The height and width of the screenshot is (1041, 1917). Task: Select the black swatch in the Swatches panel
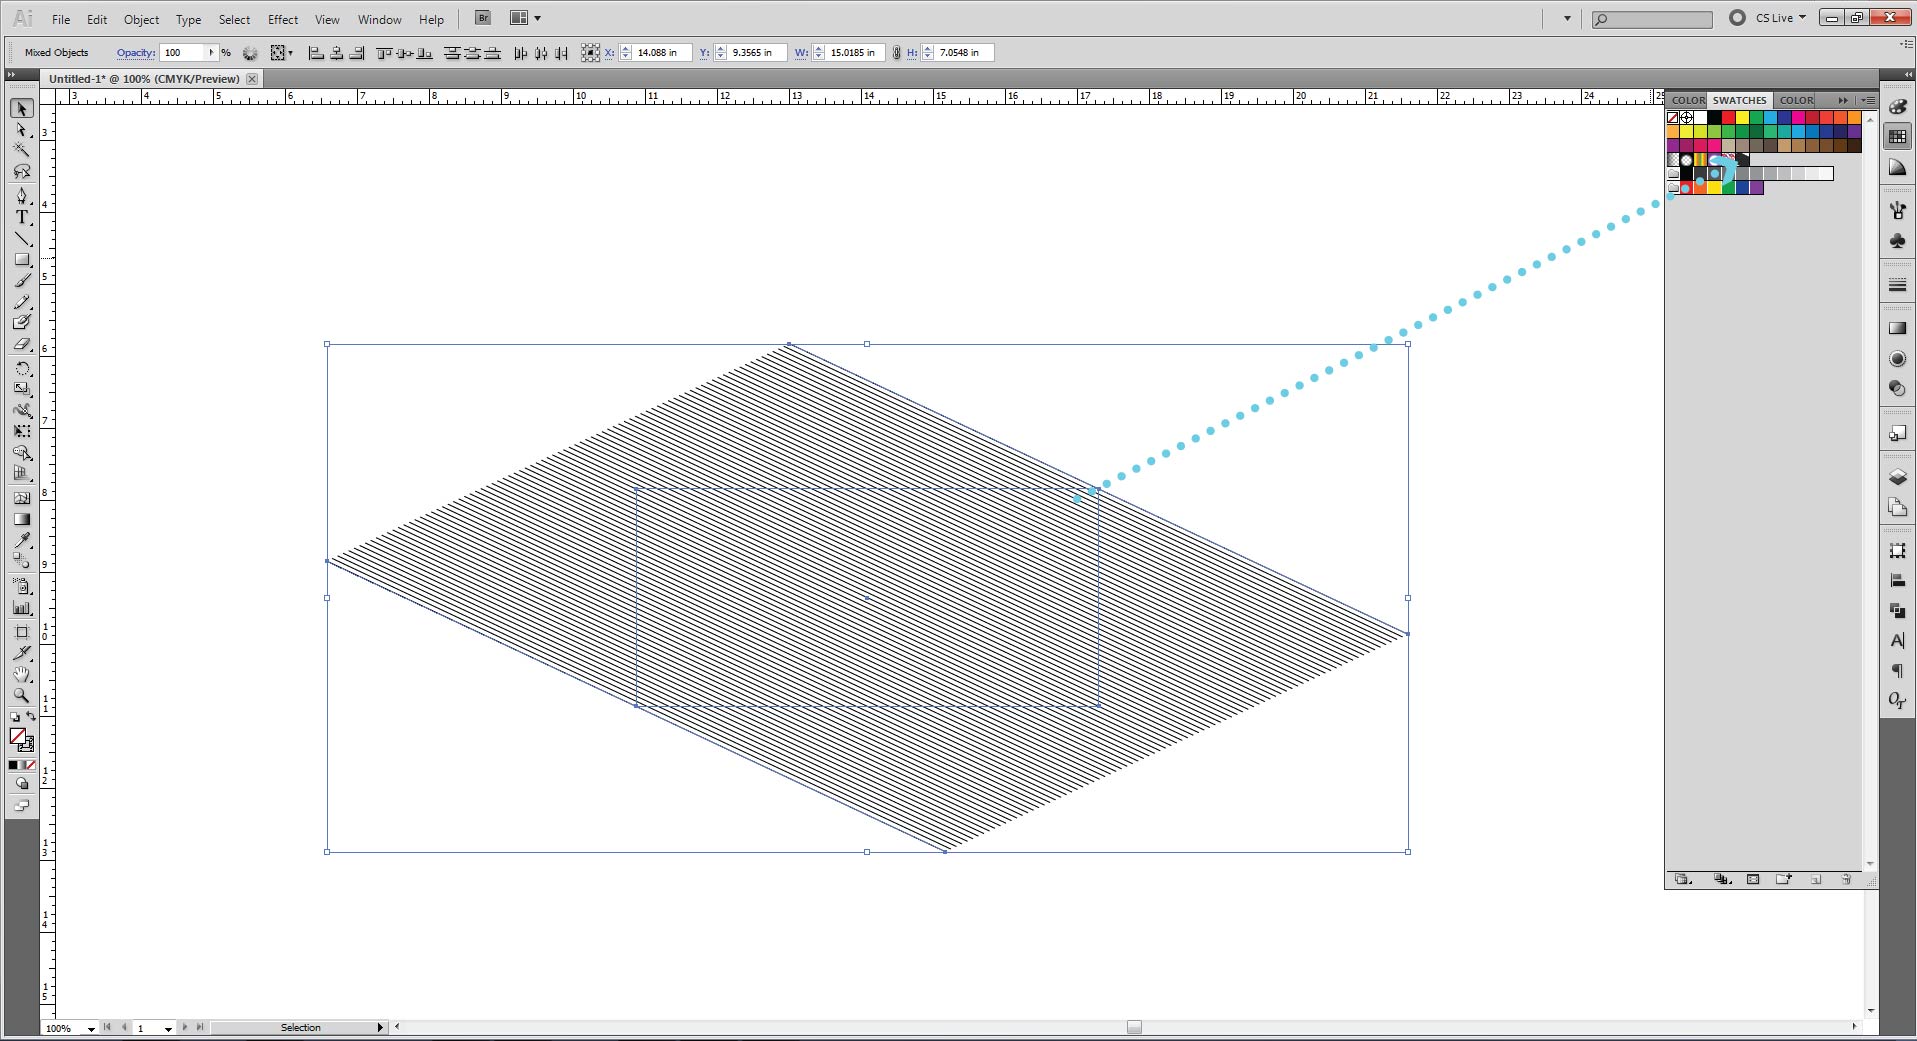click(x=1712, y=118)
